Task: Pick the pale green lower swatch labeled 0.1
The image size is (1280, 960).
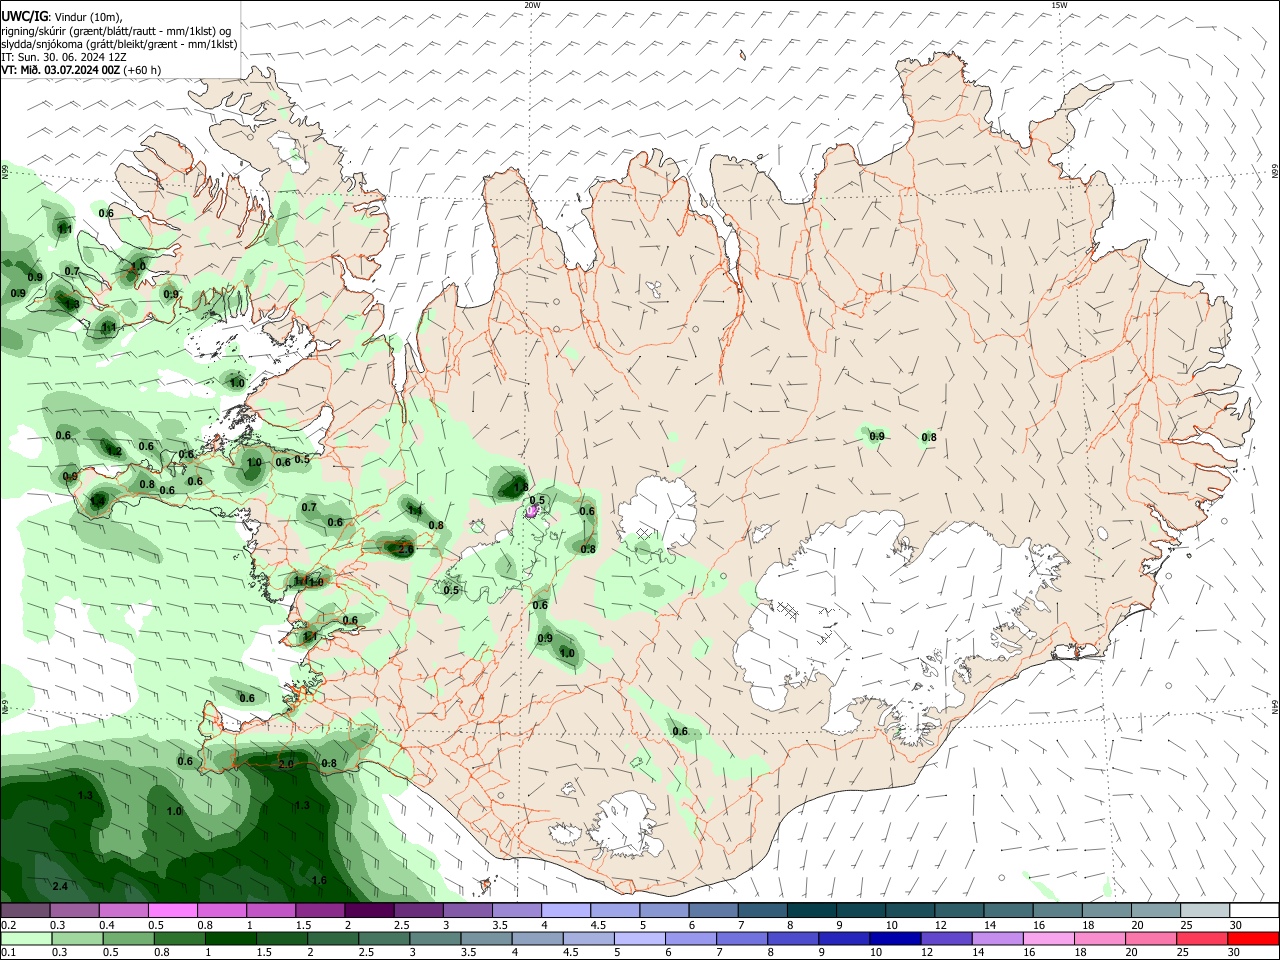Action: [x=26, y=938]
